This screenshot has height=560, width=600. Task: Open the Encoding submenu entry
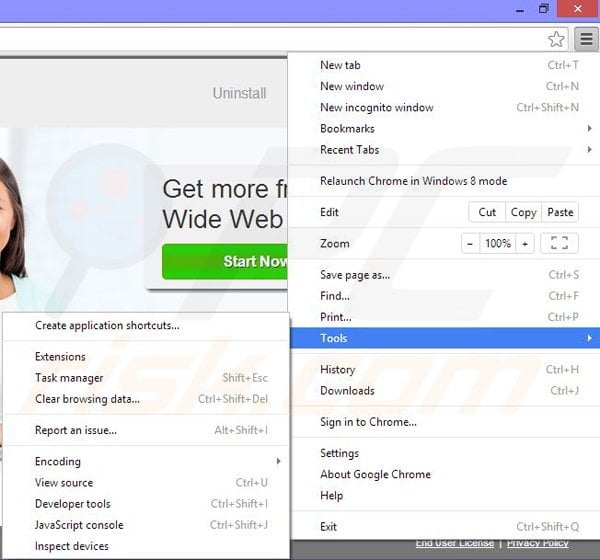pos(146,462)
